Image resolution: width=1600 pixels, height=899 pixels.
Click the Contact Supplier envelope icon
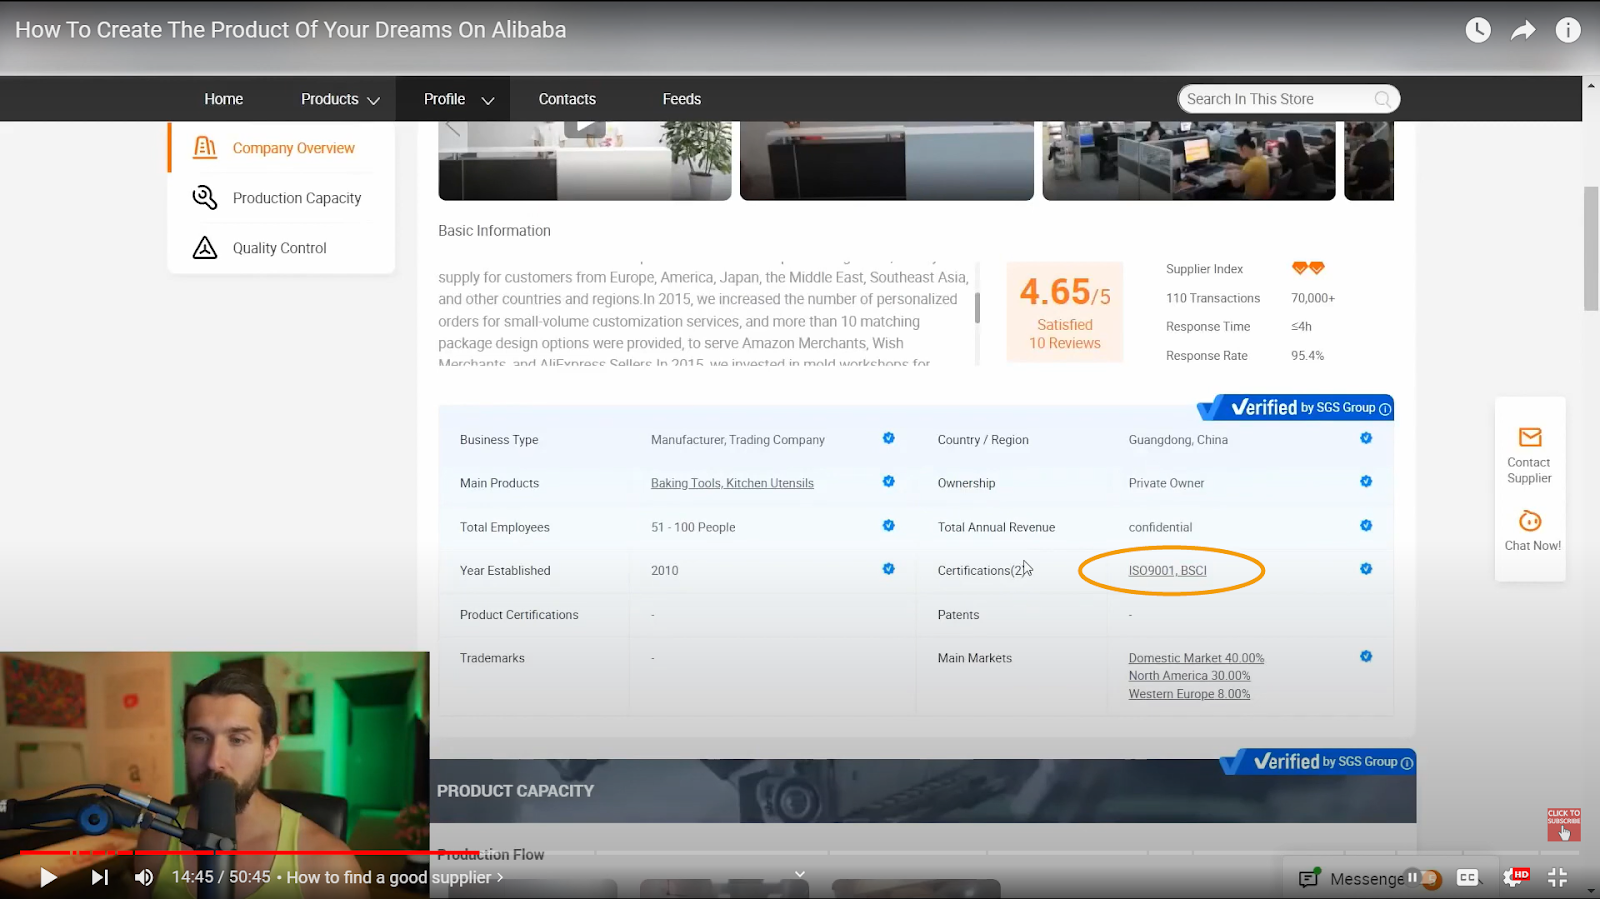(1530, 437)
